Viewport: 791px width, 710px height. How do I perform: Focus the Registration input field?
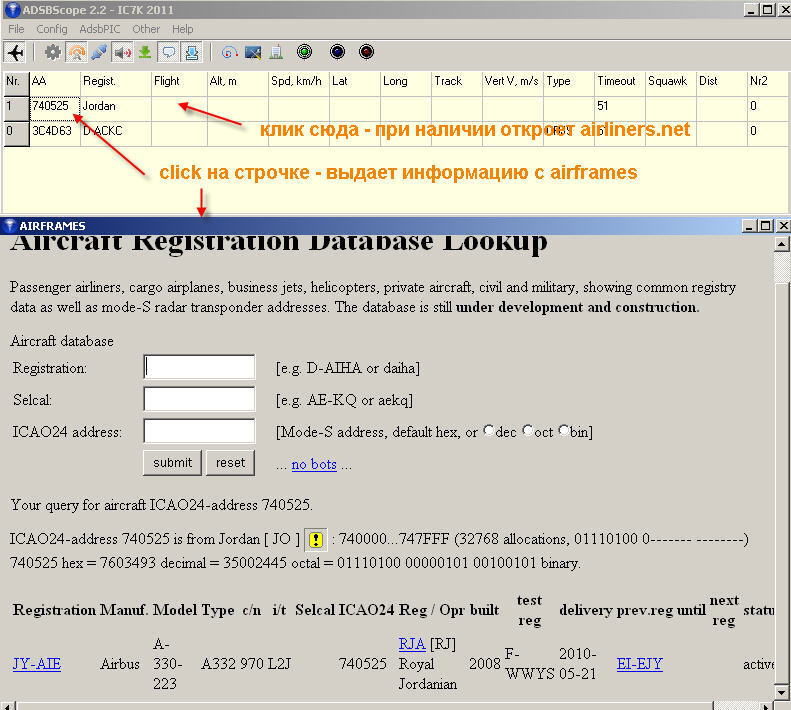199,367
